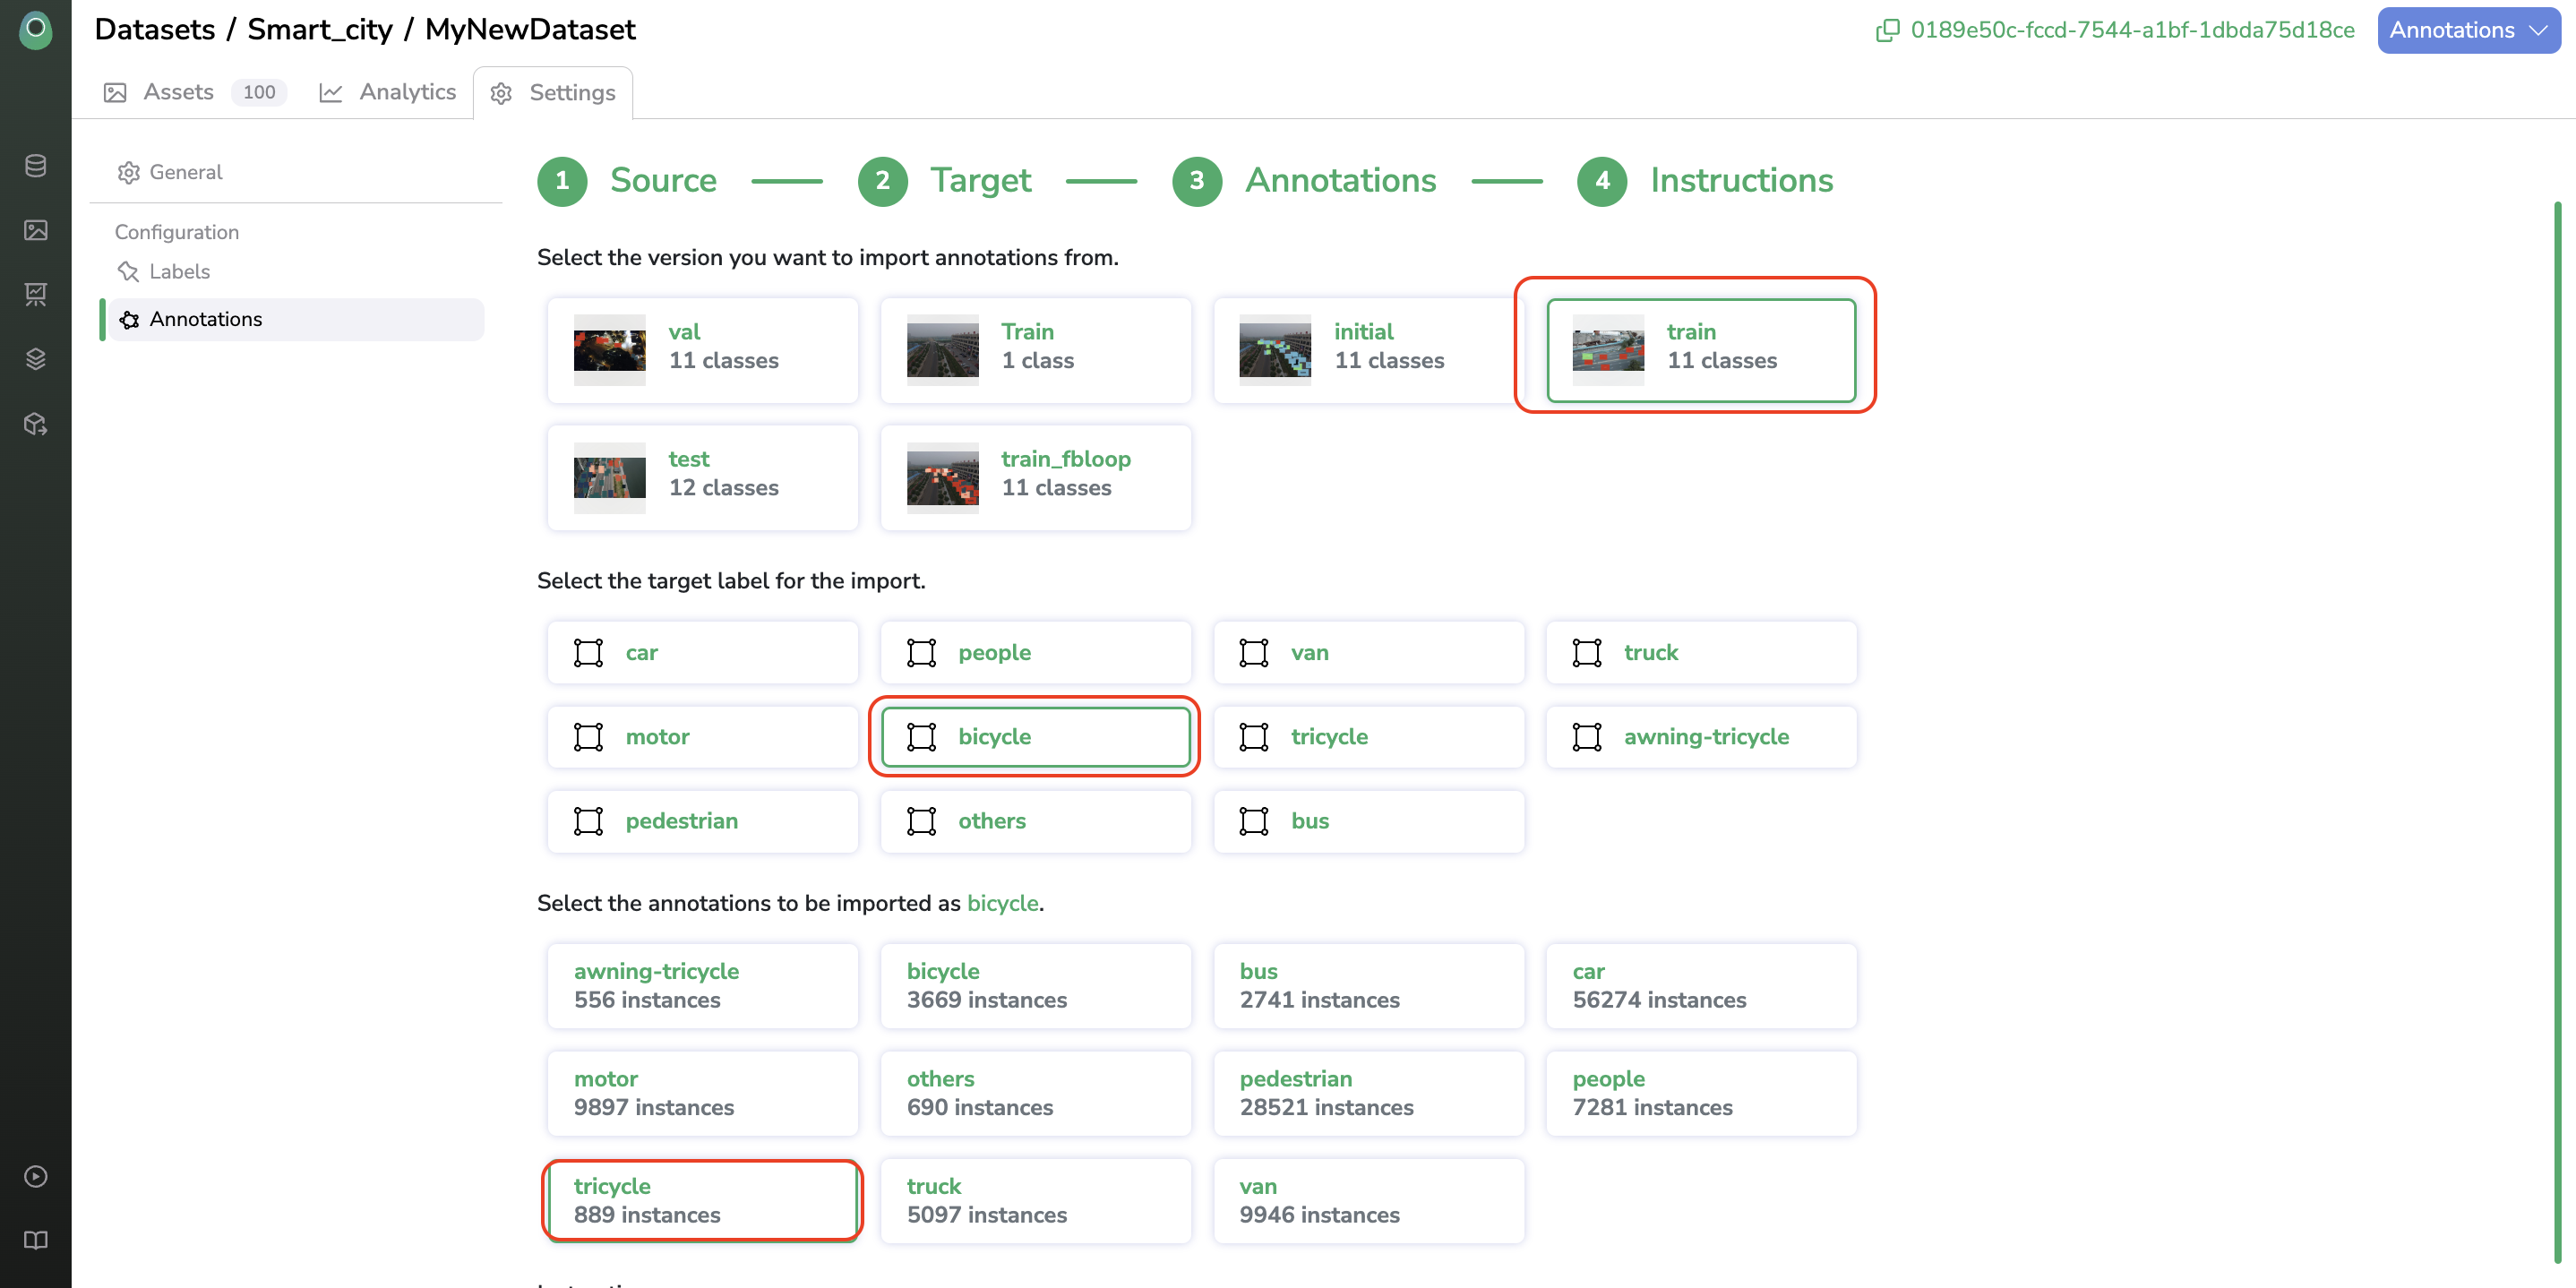This screenshot has height=1288, width=2576.
Task: Switch to the Assets tab
Action: [x=178, y=92]
